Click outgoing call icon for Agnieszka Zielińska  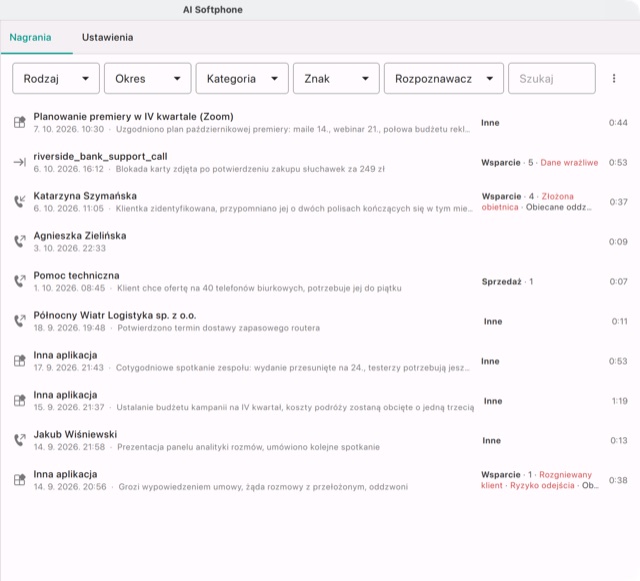pos(20,241)
